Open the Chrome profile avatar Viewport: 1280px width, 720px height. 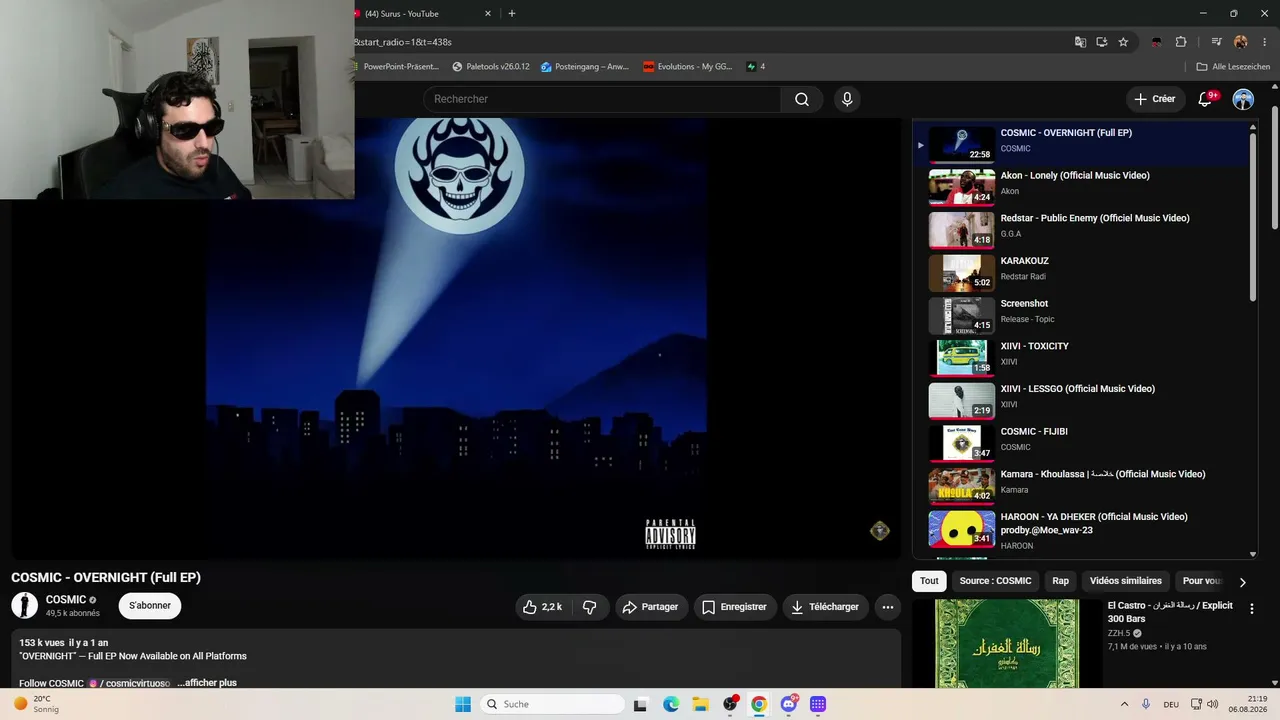click(1241, 42)
